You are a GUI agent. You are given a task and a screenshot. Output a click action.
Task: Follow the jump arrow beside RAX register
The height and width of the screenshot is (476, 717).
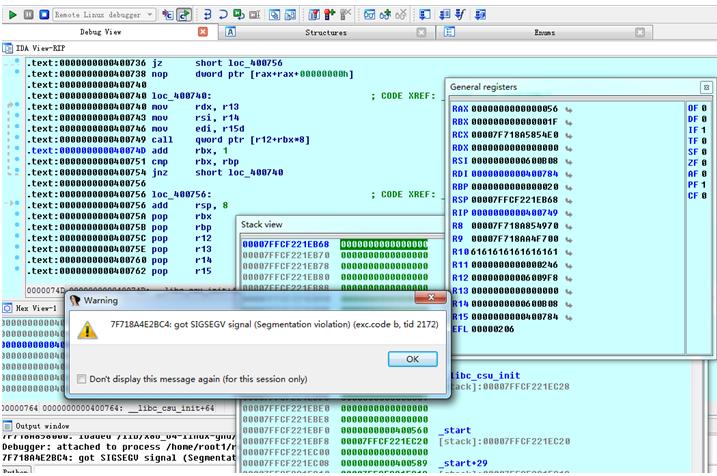click(x=568, y=108)
